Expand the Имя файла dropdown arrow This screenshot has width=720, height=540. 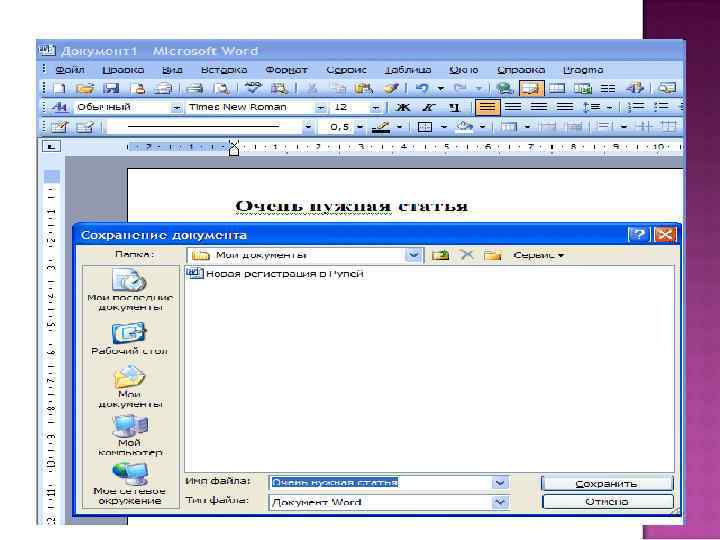500,483
